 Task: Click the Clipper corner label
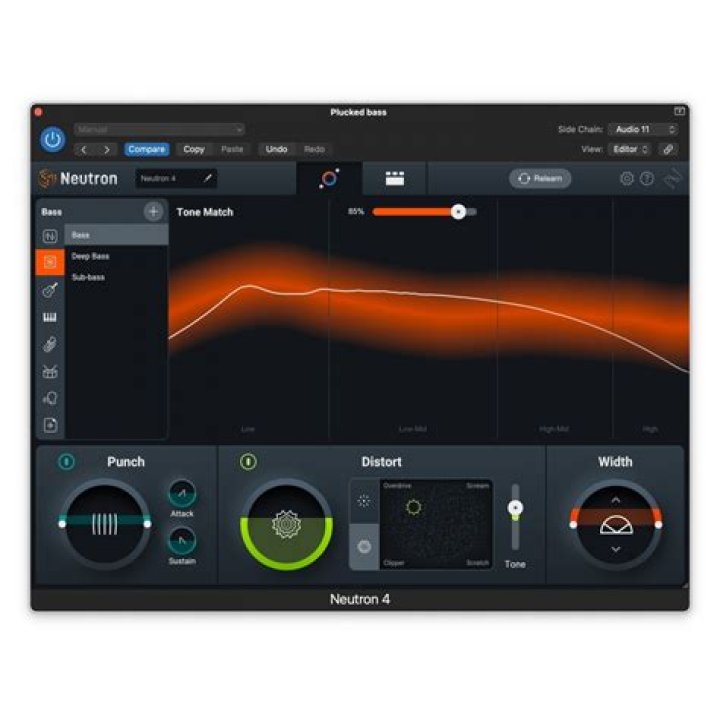click(394, 563)
